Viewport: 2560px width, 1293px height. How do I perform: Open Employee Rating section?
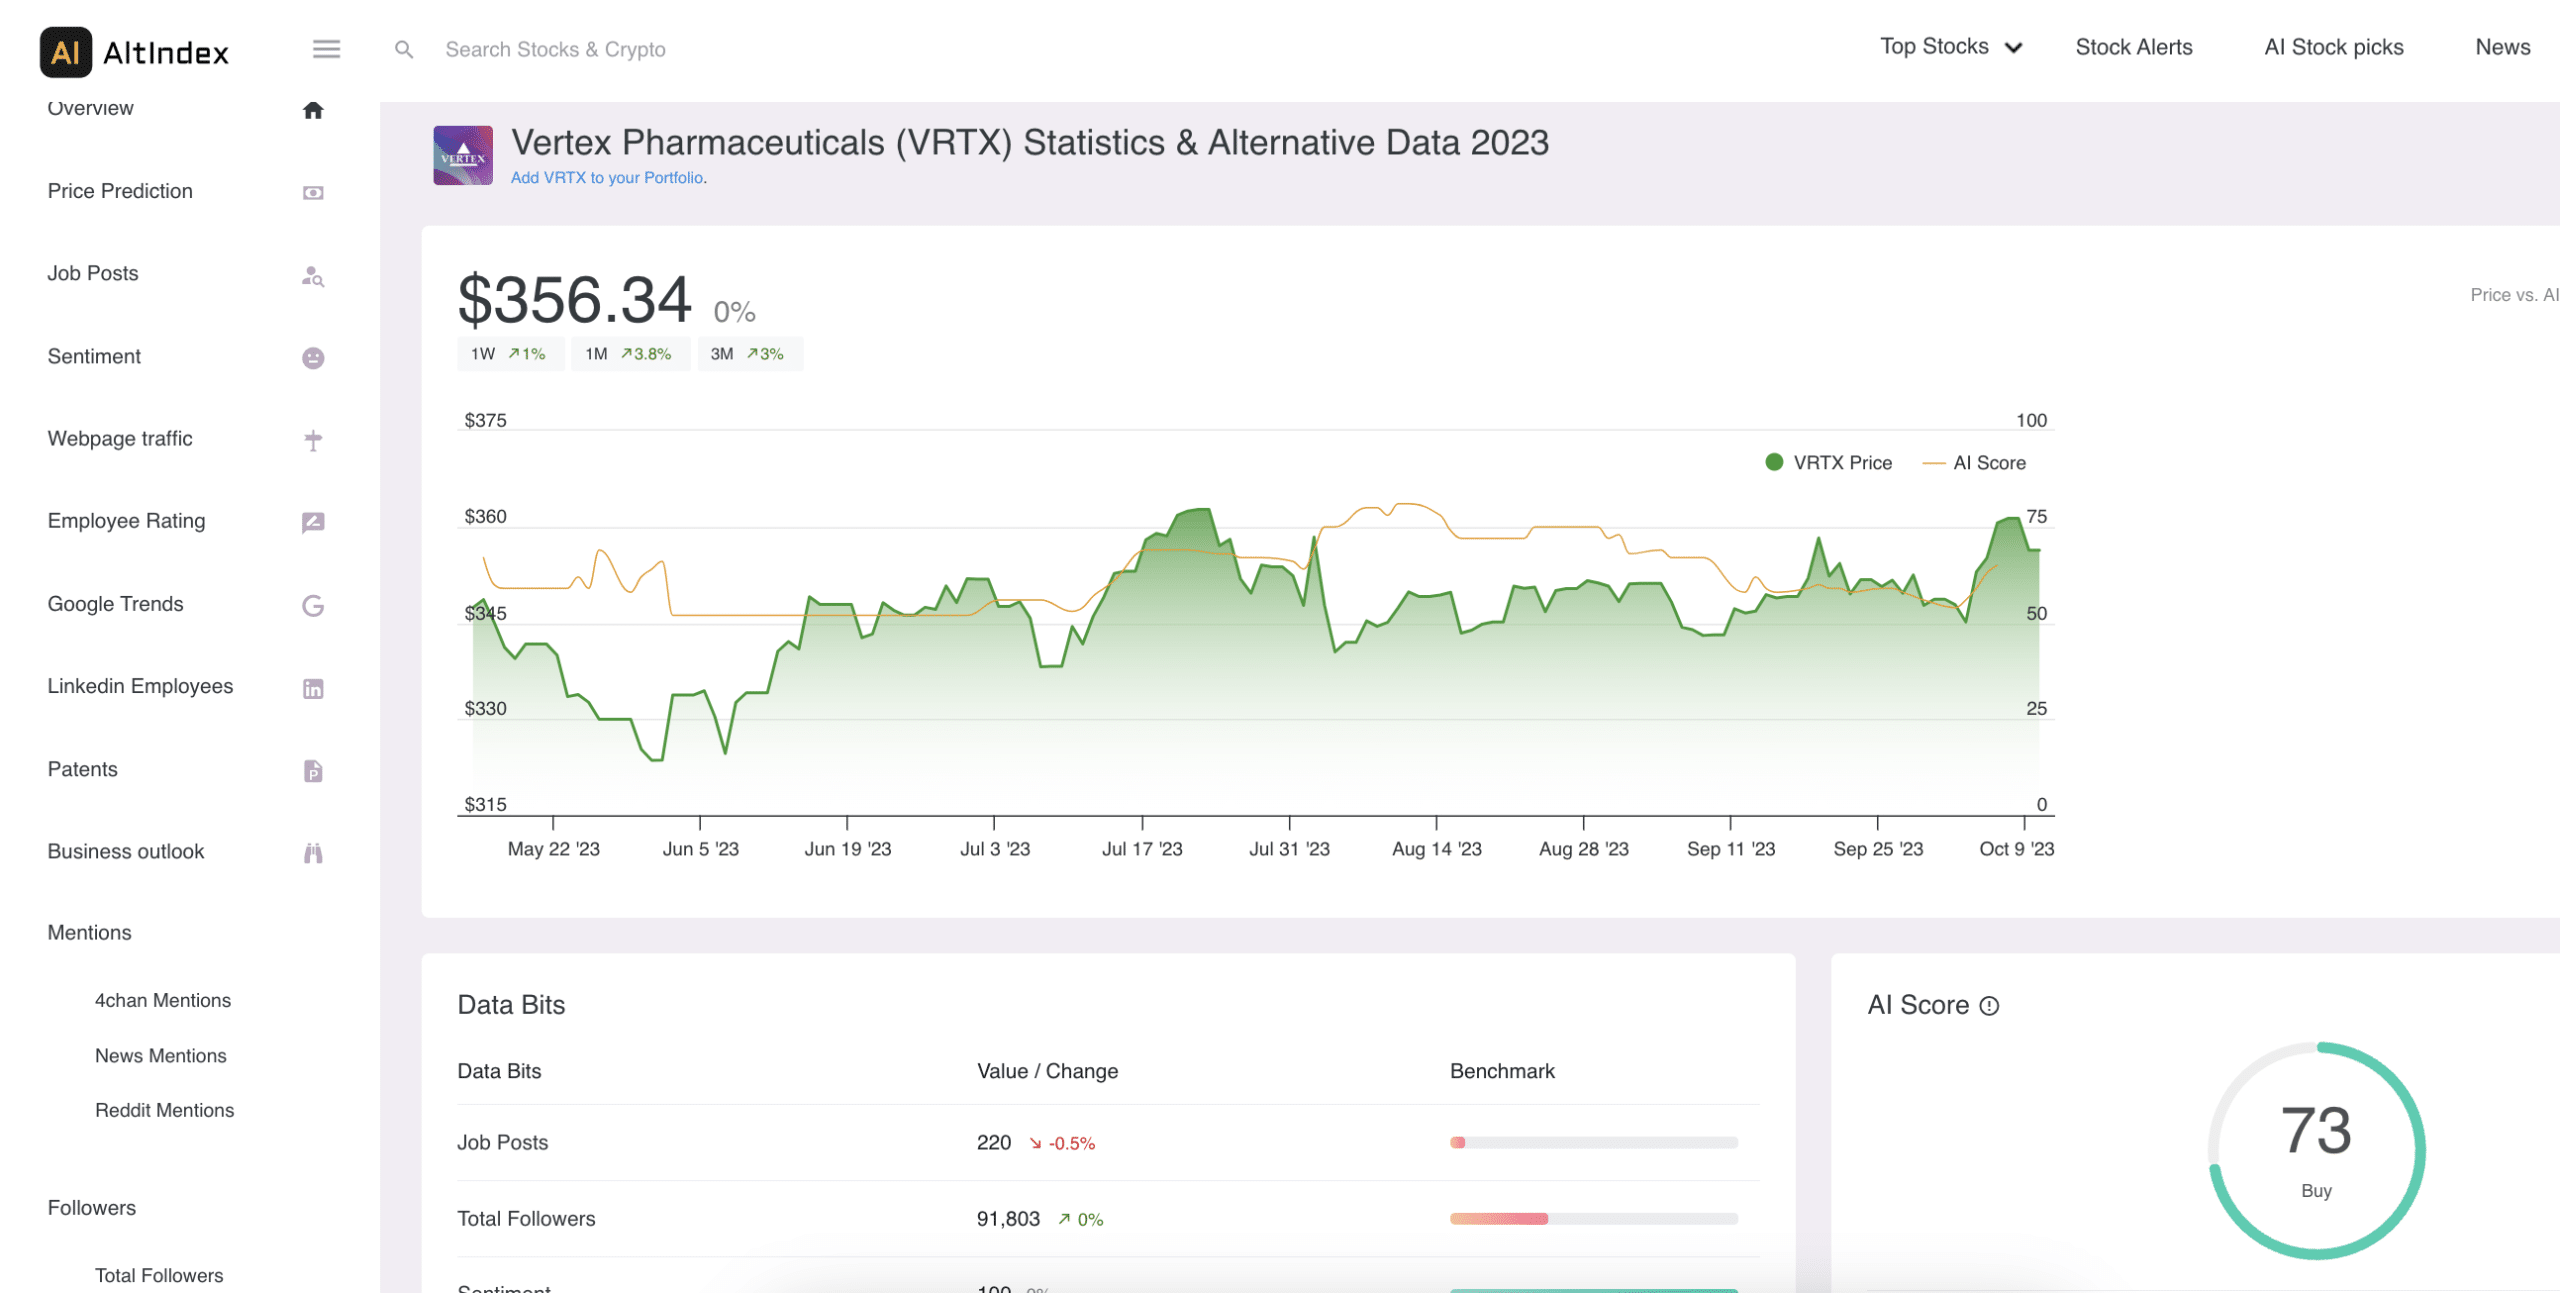click(x=126, y=521)
